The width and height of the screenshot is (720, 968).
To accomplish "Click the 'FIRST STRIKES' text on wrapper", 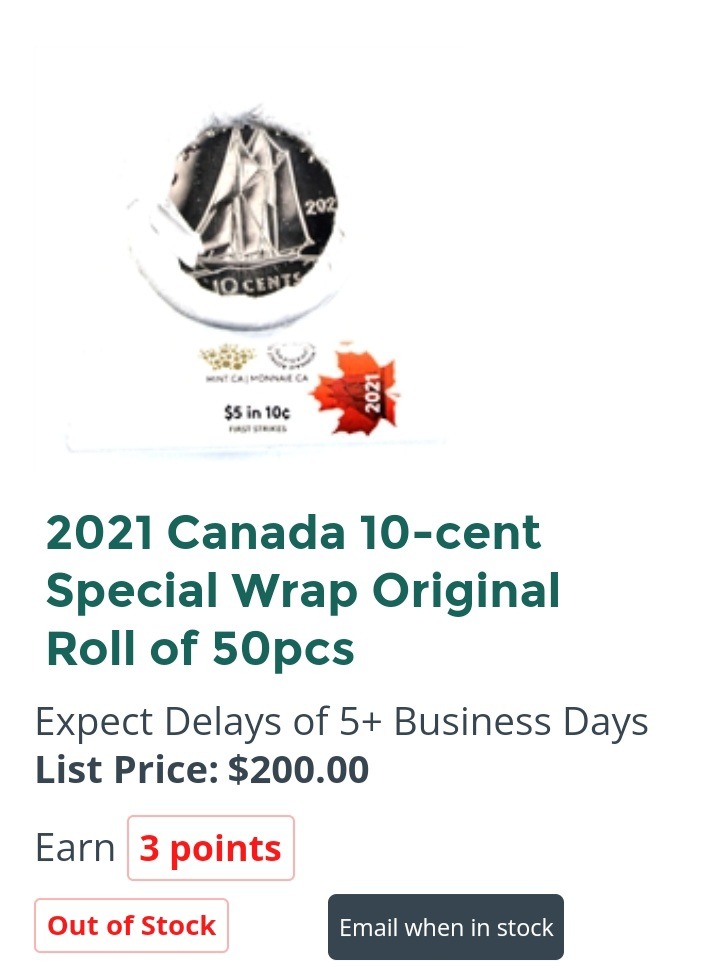I will click(x=257, y=428).
